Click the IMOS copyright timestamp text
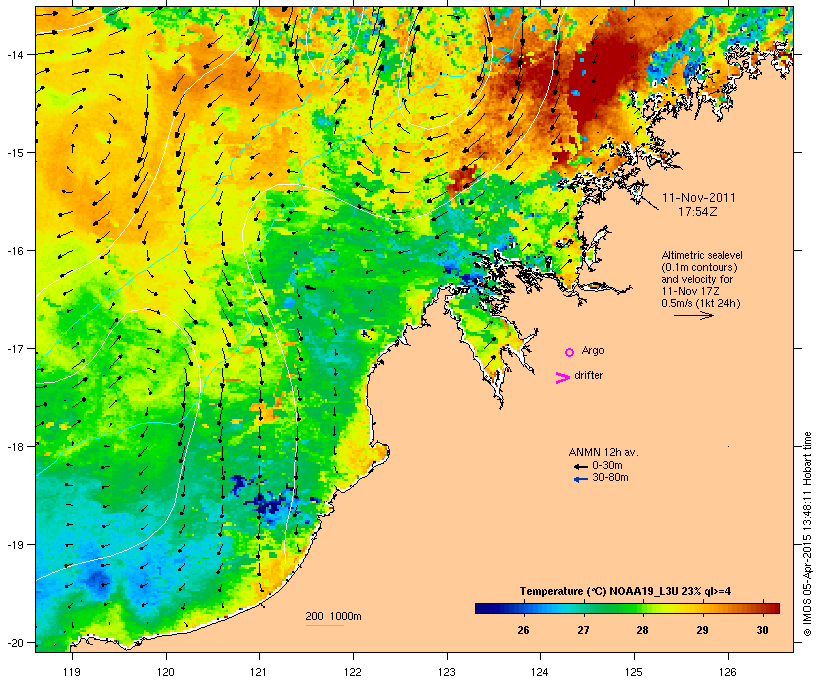The width and height of the screenshot is (820, 680). (807, 534)
